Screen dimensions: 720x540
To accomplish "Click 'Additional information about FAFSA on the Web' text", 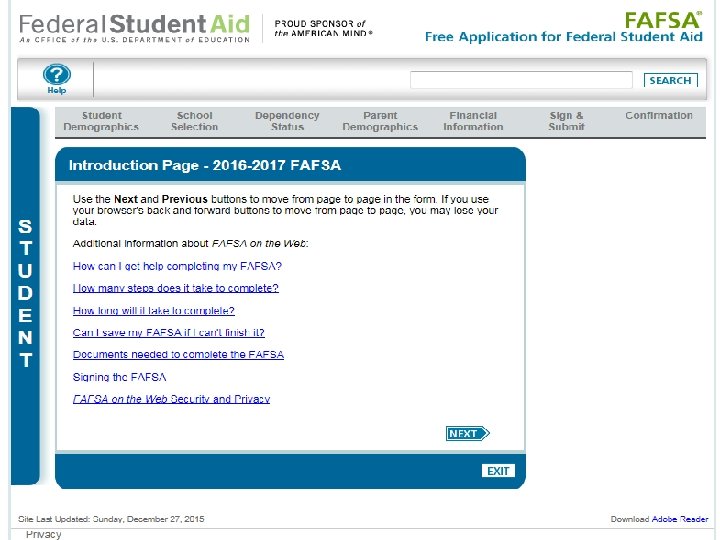I will [x=191, y=244].
